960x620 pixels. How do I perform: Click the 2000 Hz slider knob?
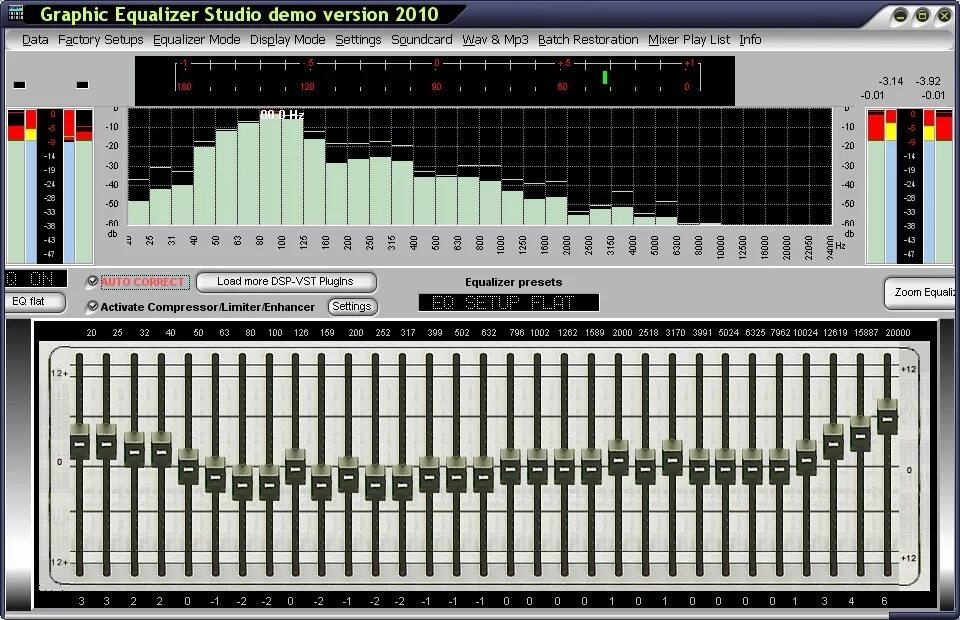(x=618, y=458)
